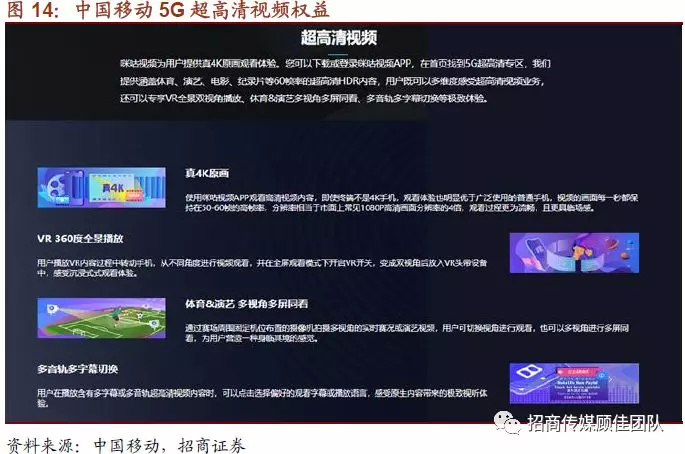The height and width of the screenshot is (454, 685).
Task: Click the multi-view description starting 通过赛场周围
Action: pyautogui.click(x=407, y=333)
